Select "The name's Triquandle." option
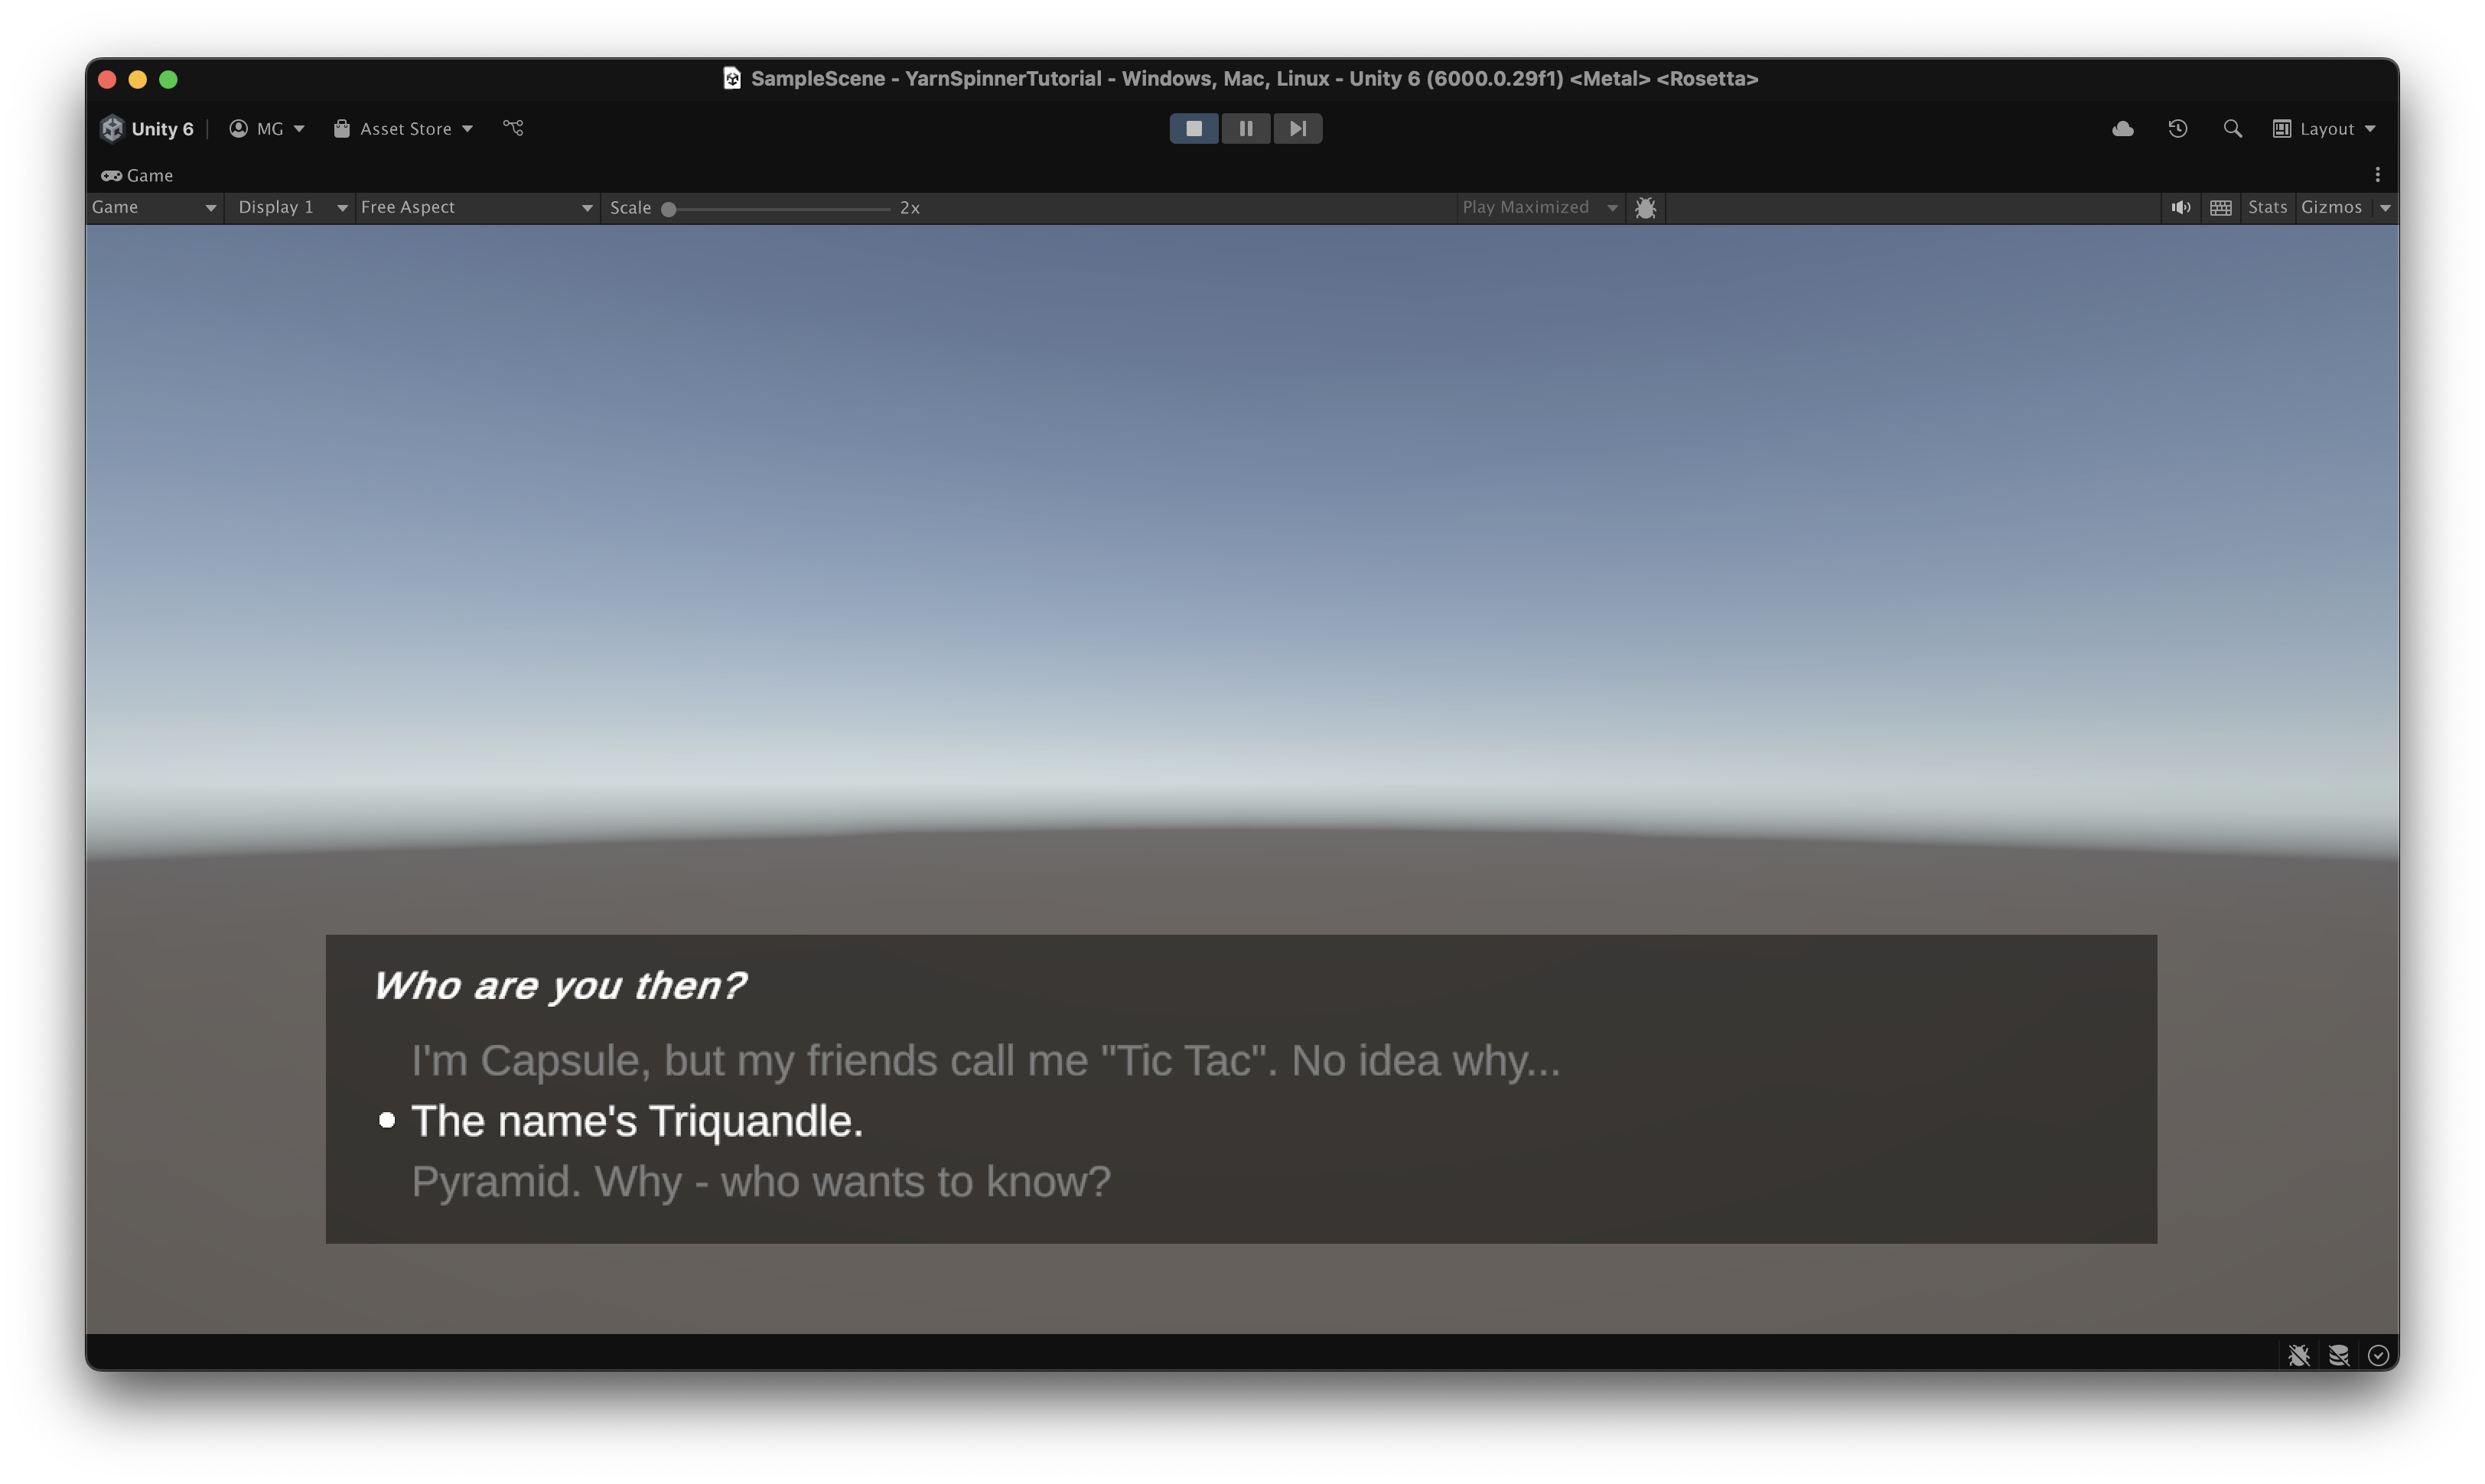This screenshot has height=1484, width=2485. click(637, 1121)
